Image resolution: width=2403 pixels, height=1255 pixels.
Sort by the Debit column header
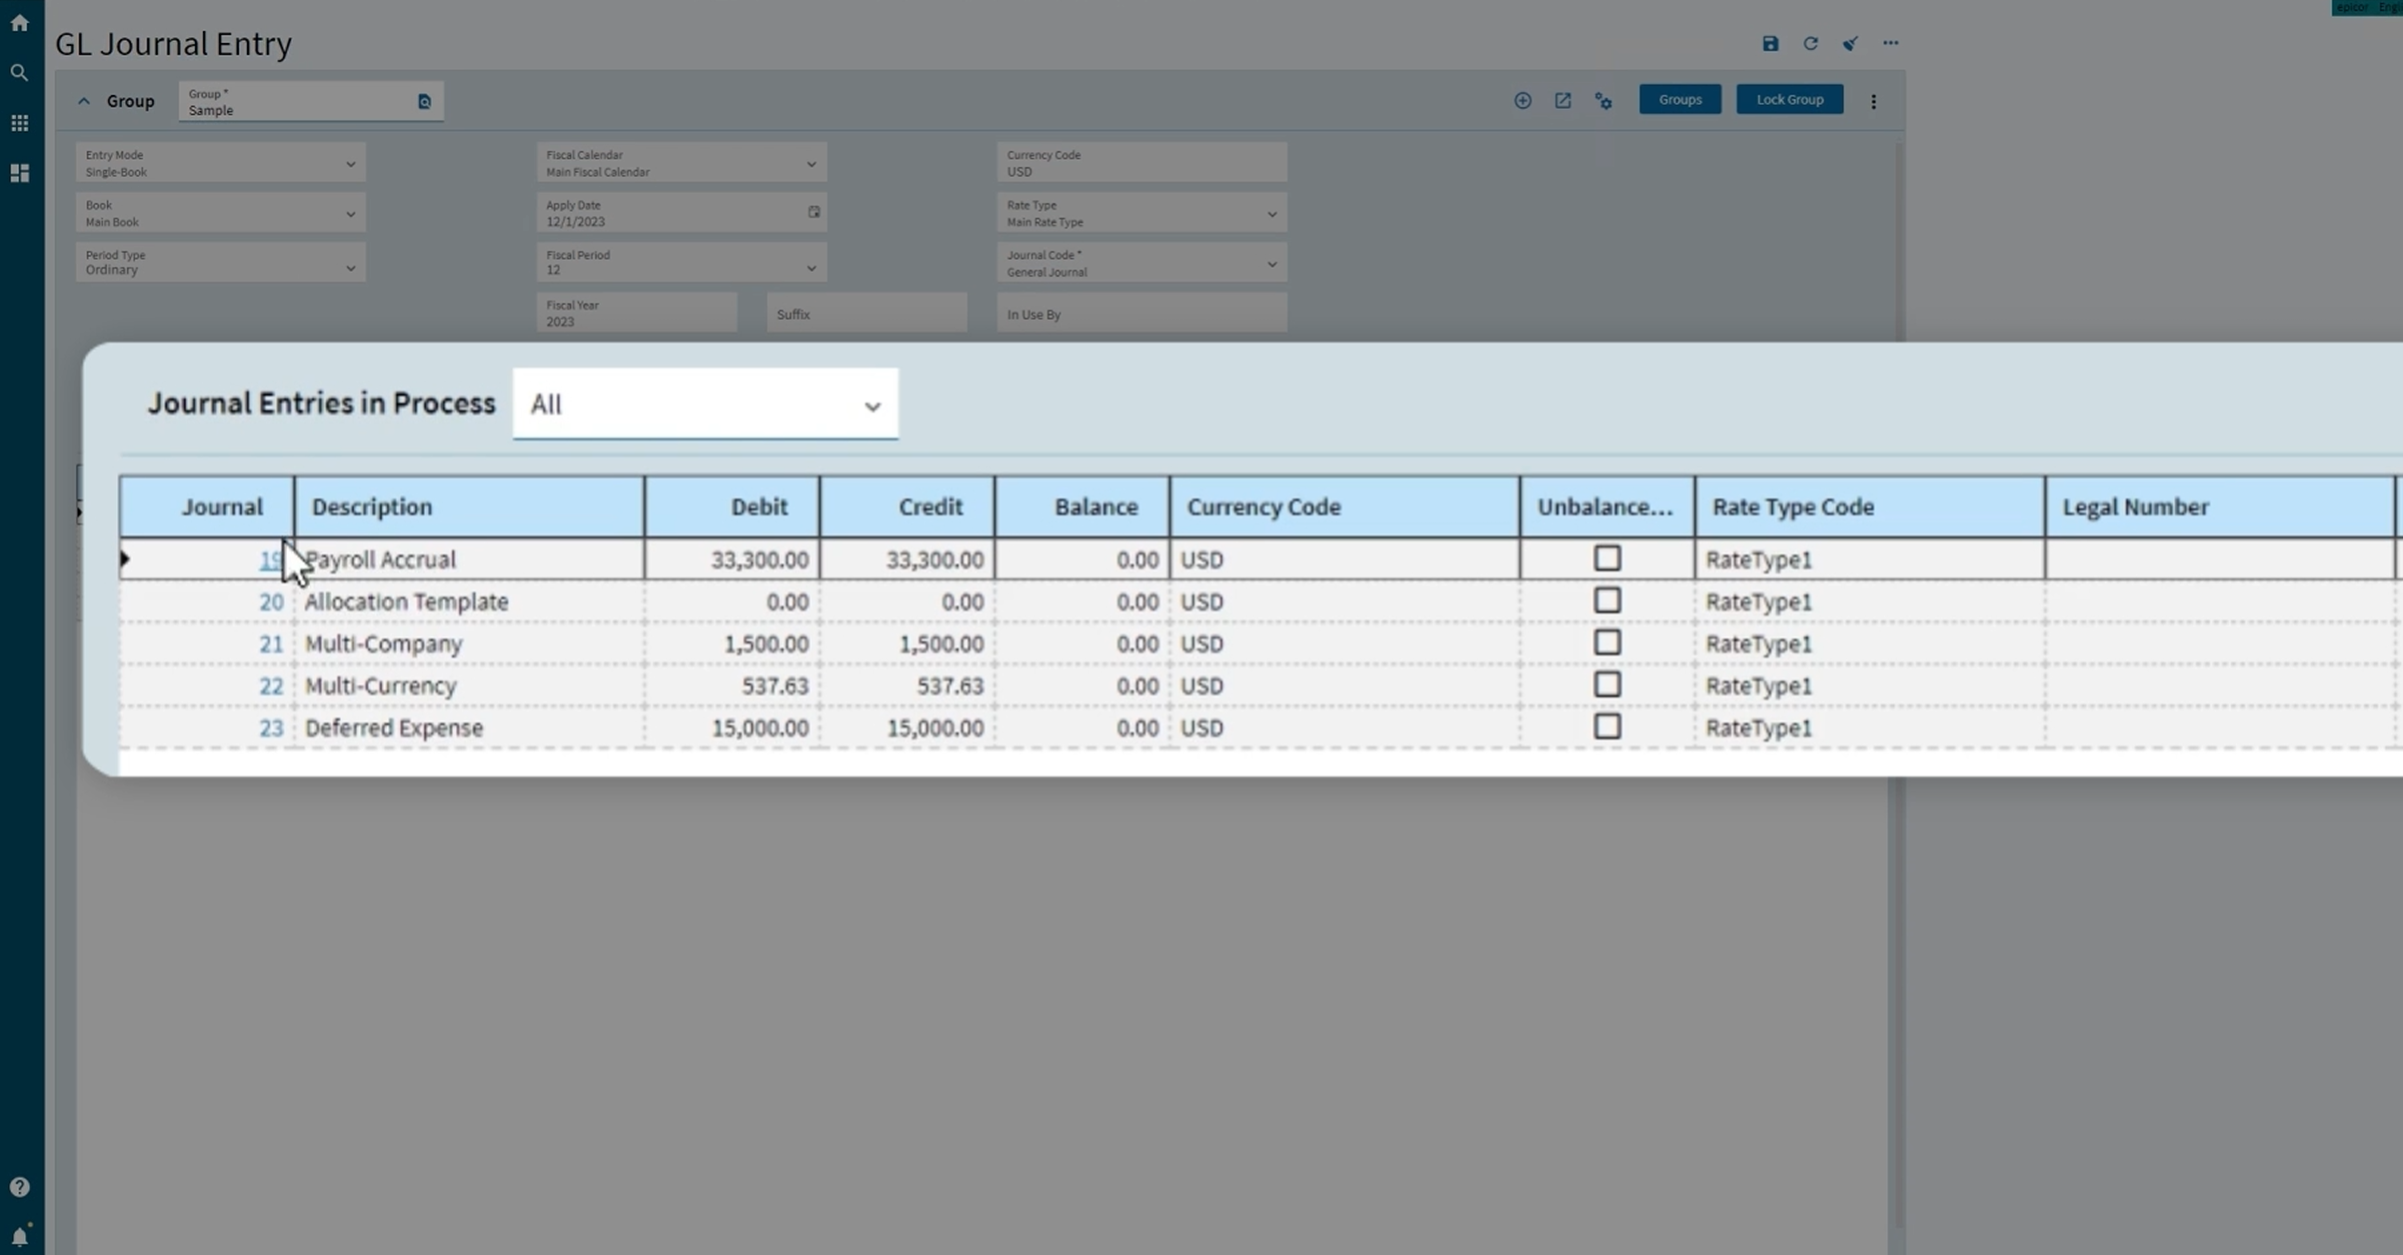click(x=732, y=506)
